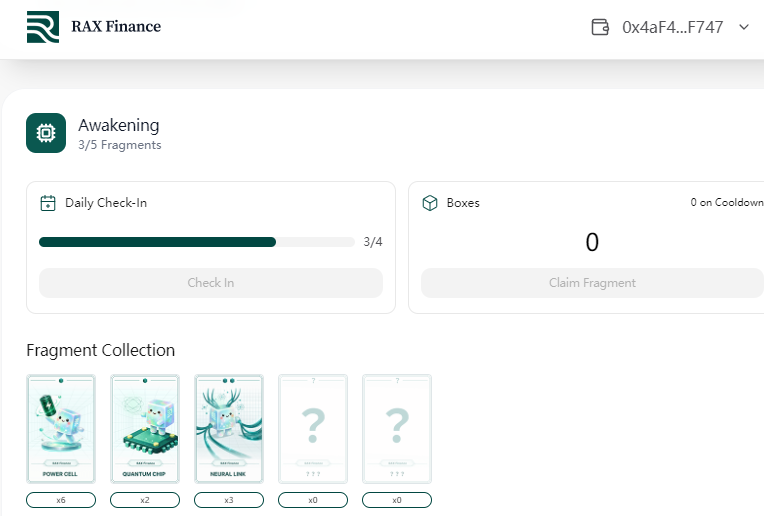Screen dimensions: 764x516
Task: Click the 0 on Cooldown label
Action: tap(726, 202)
